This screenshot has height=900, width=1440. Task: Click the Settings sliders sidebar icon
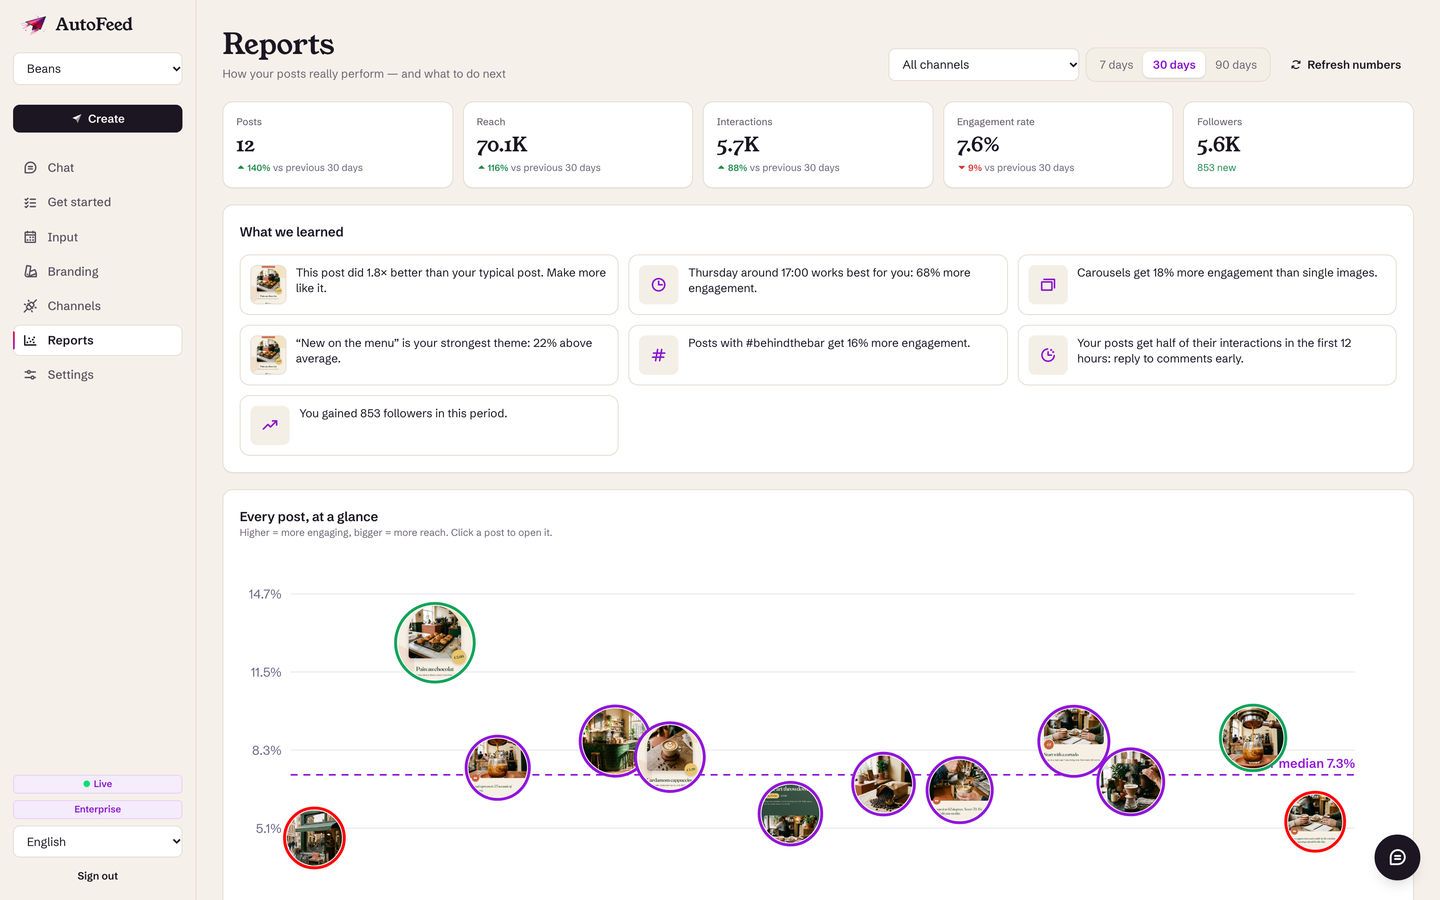point(30,375)
